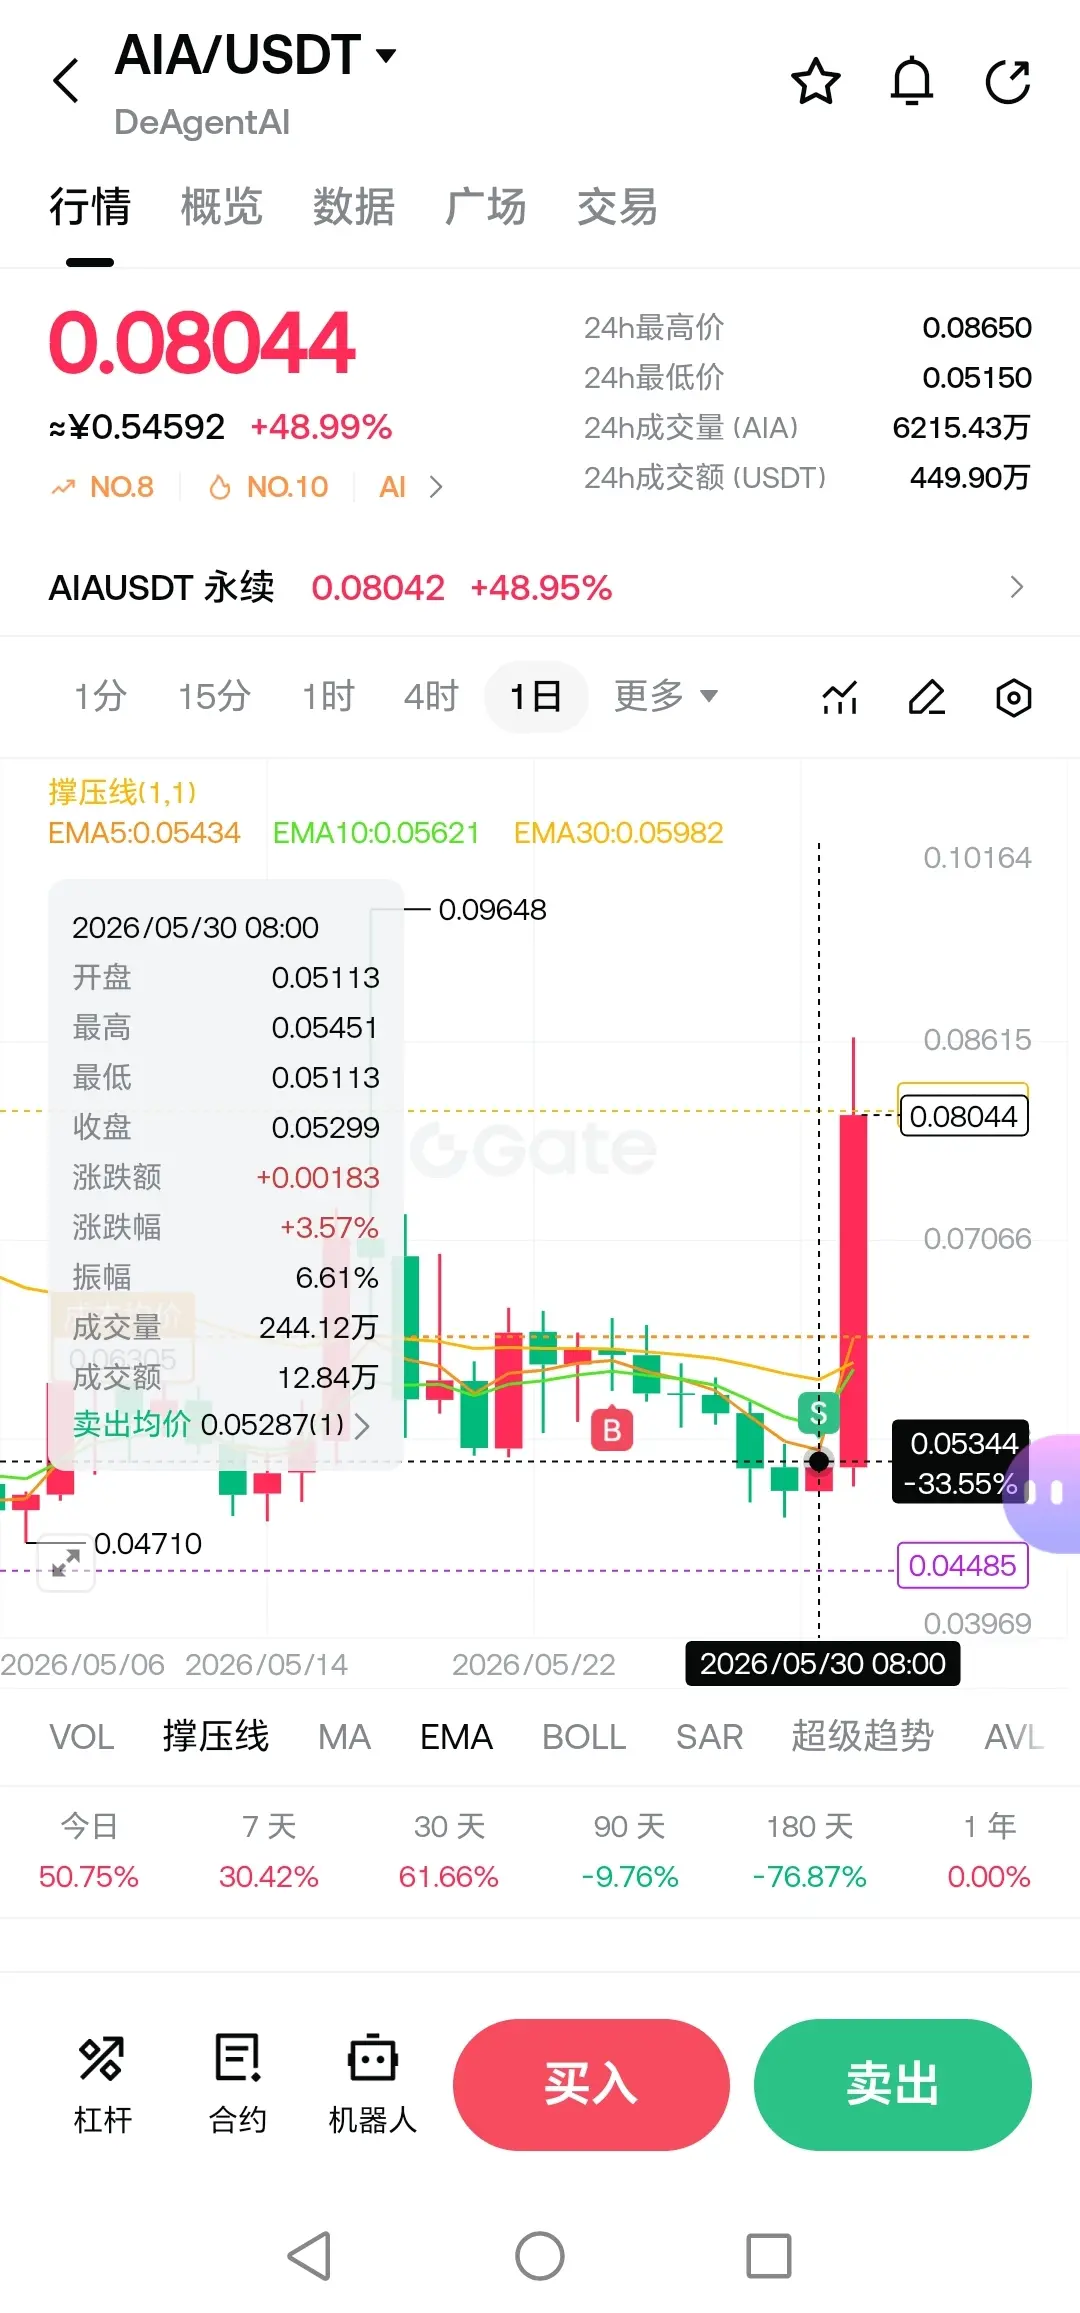
Task: Toggle the SAR indicator
Action: 709,1737
